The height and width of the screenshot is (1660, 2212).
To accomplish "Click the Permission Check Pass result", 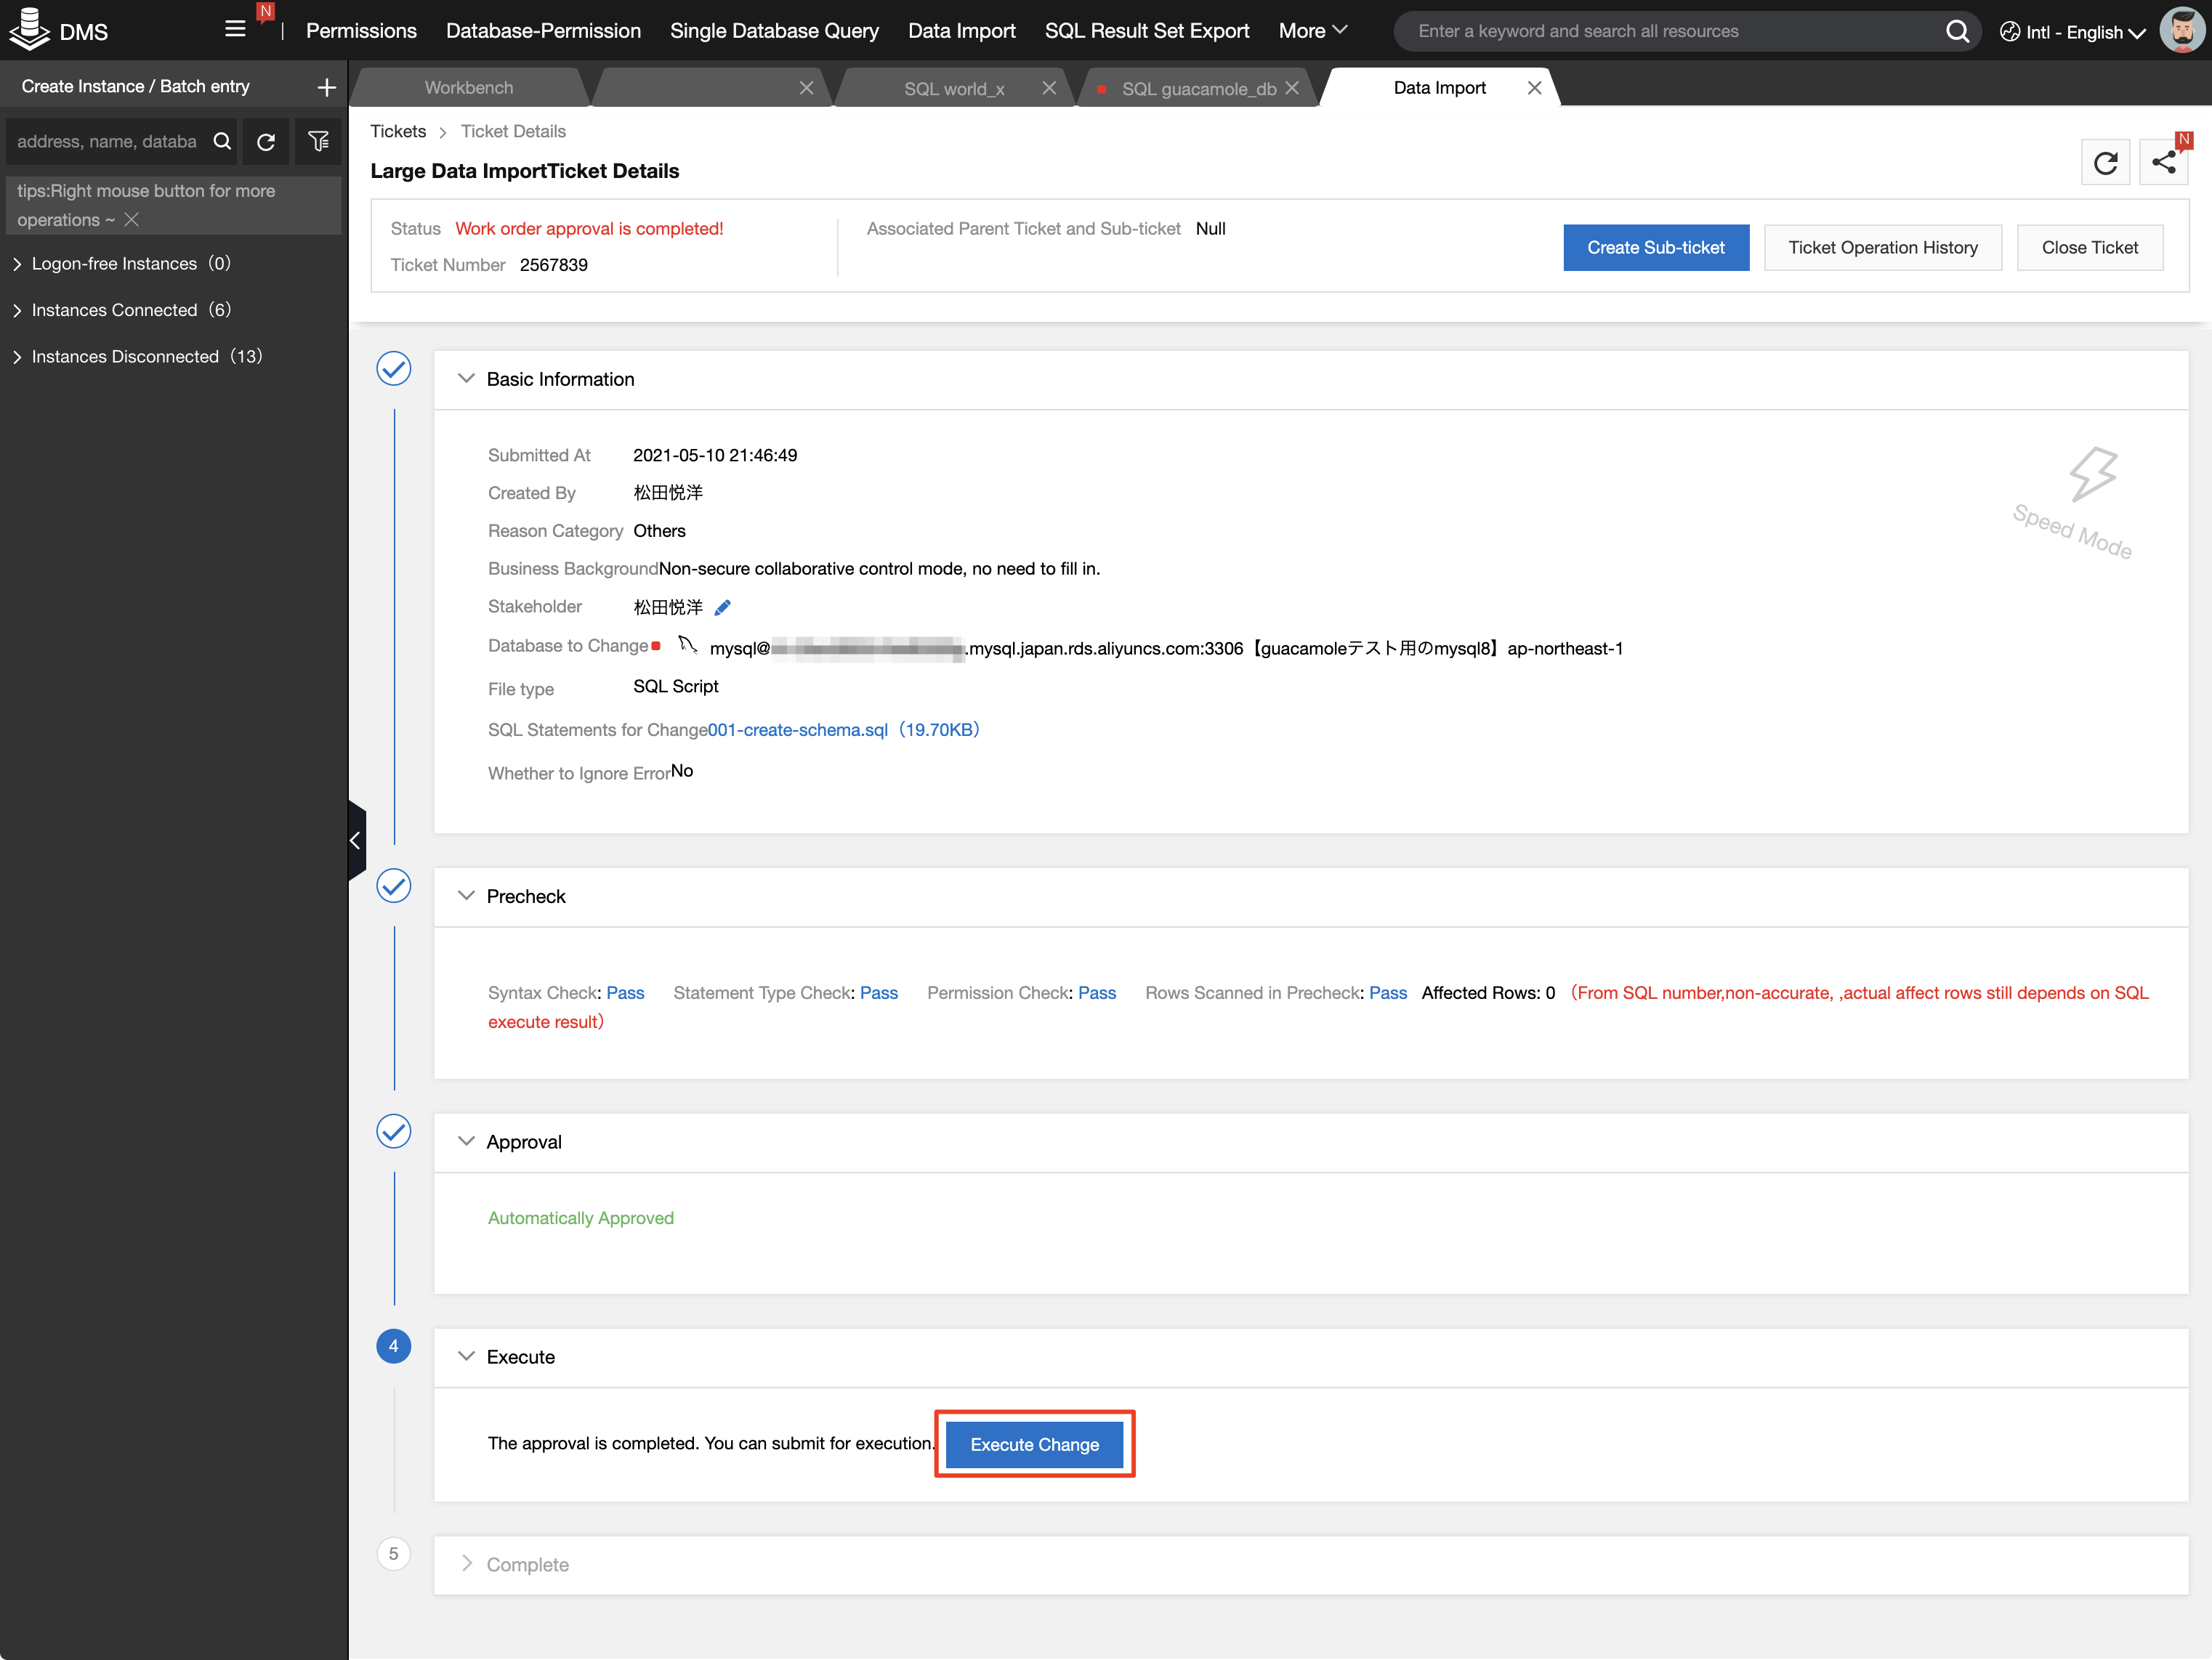I will tap(1096, 993).
